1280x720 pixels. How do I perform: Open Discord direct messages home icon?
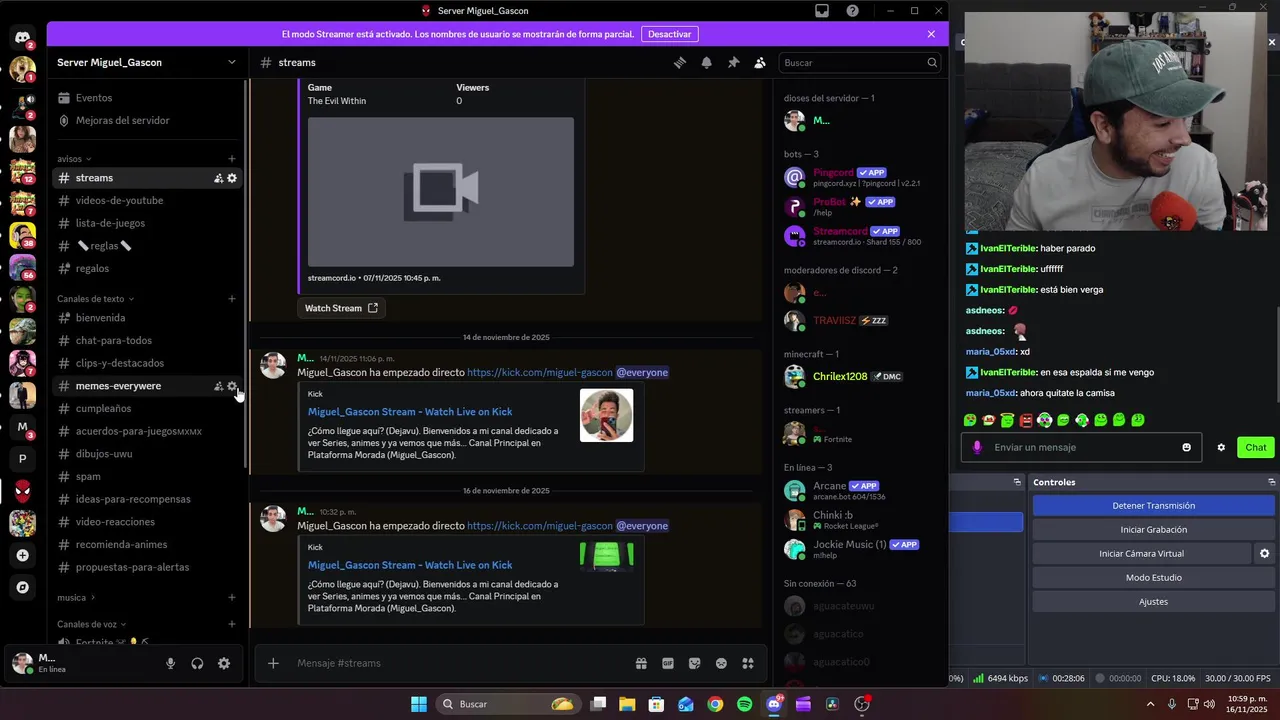tap(22, 38)
